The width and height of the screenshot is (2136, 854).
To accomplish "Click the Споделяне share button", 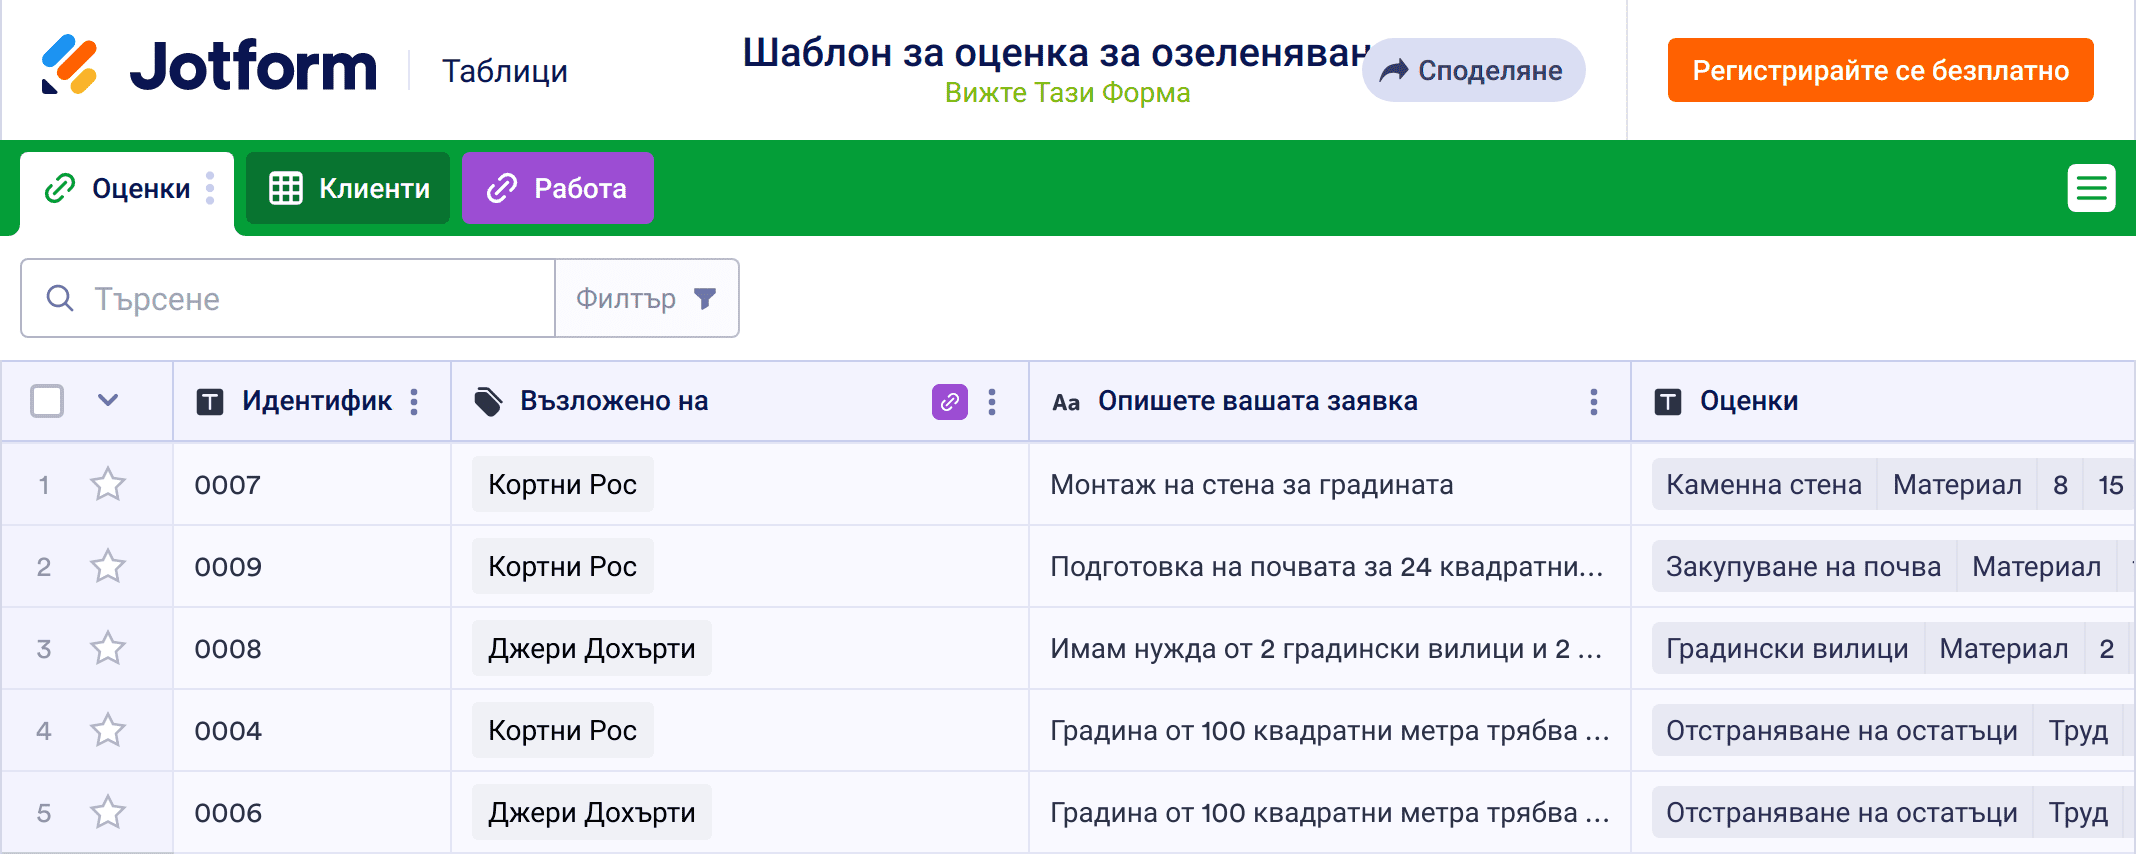I will coord(1473,70).
